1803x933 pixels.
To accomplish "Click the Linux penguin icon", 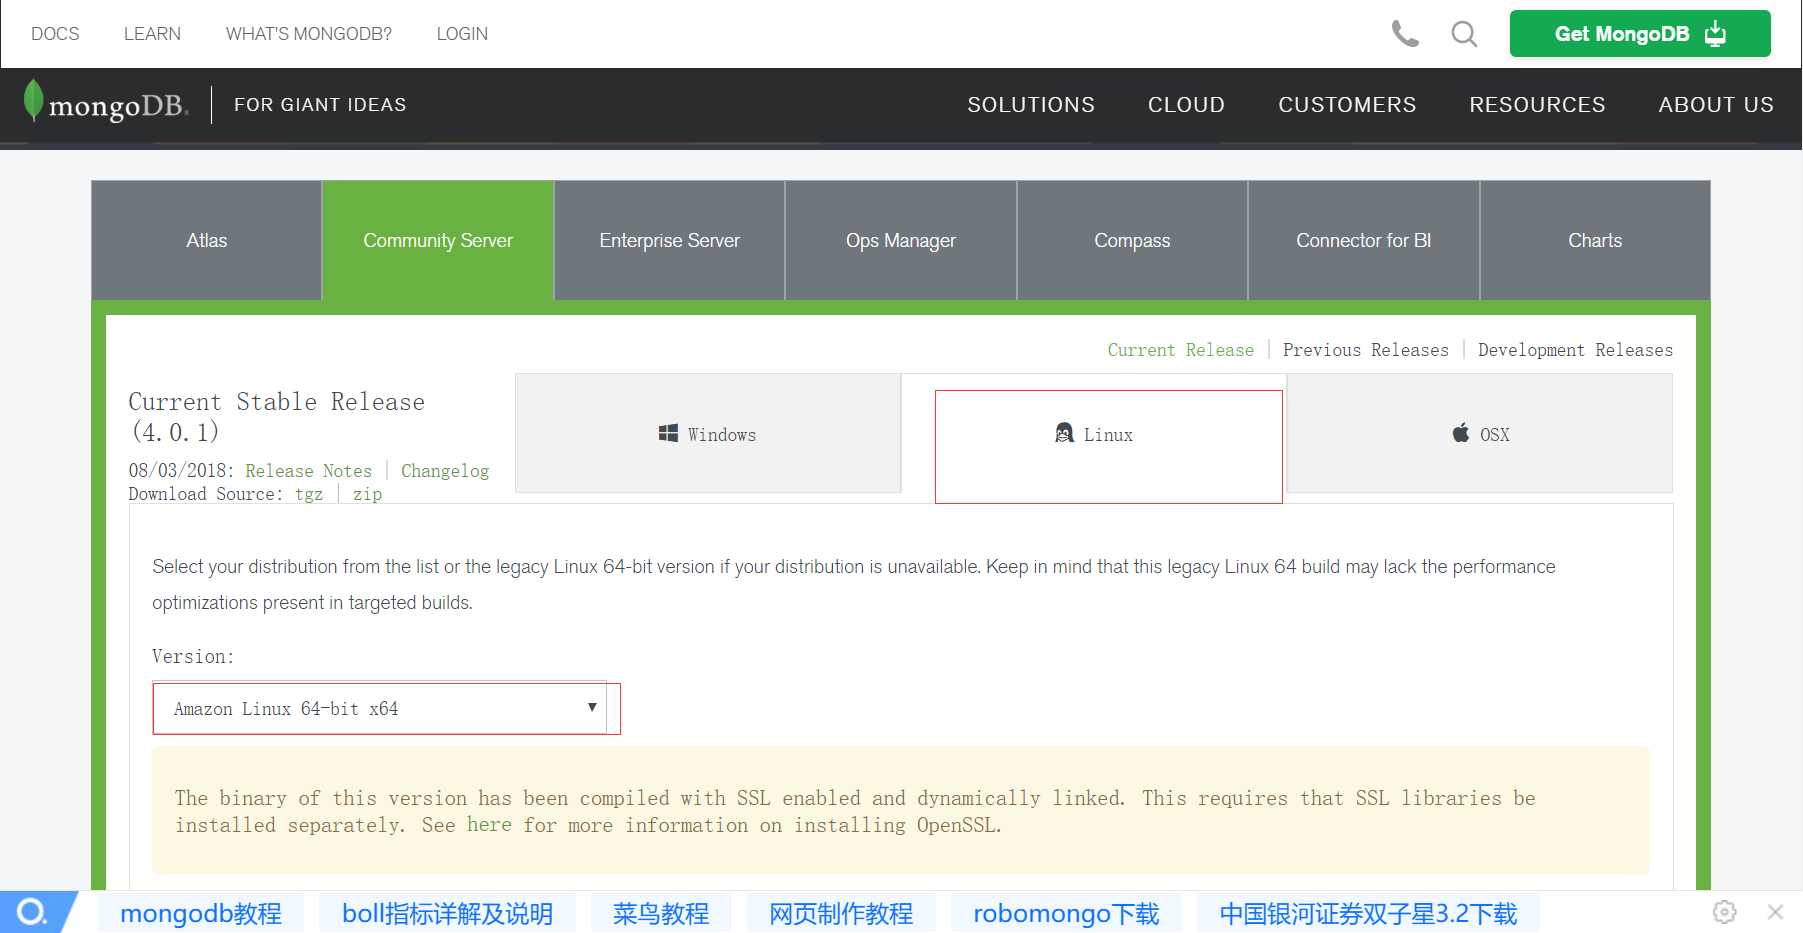I will pos(1064,433).
